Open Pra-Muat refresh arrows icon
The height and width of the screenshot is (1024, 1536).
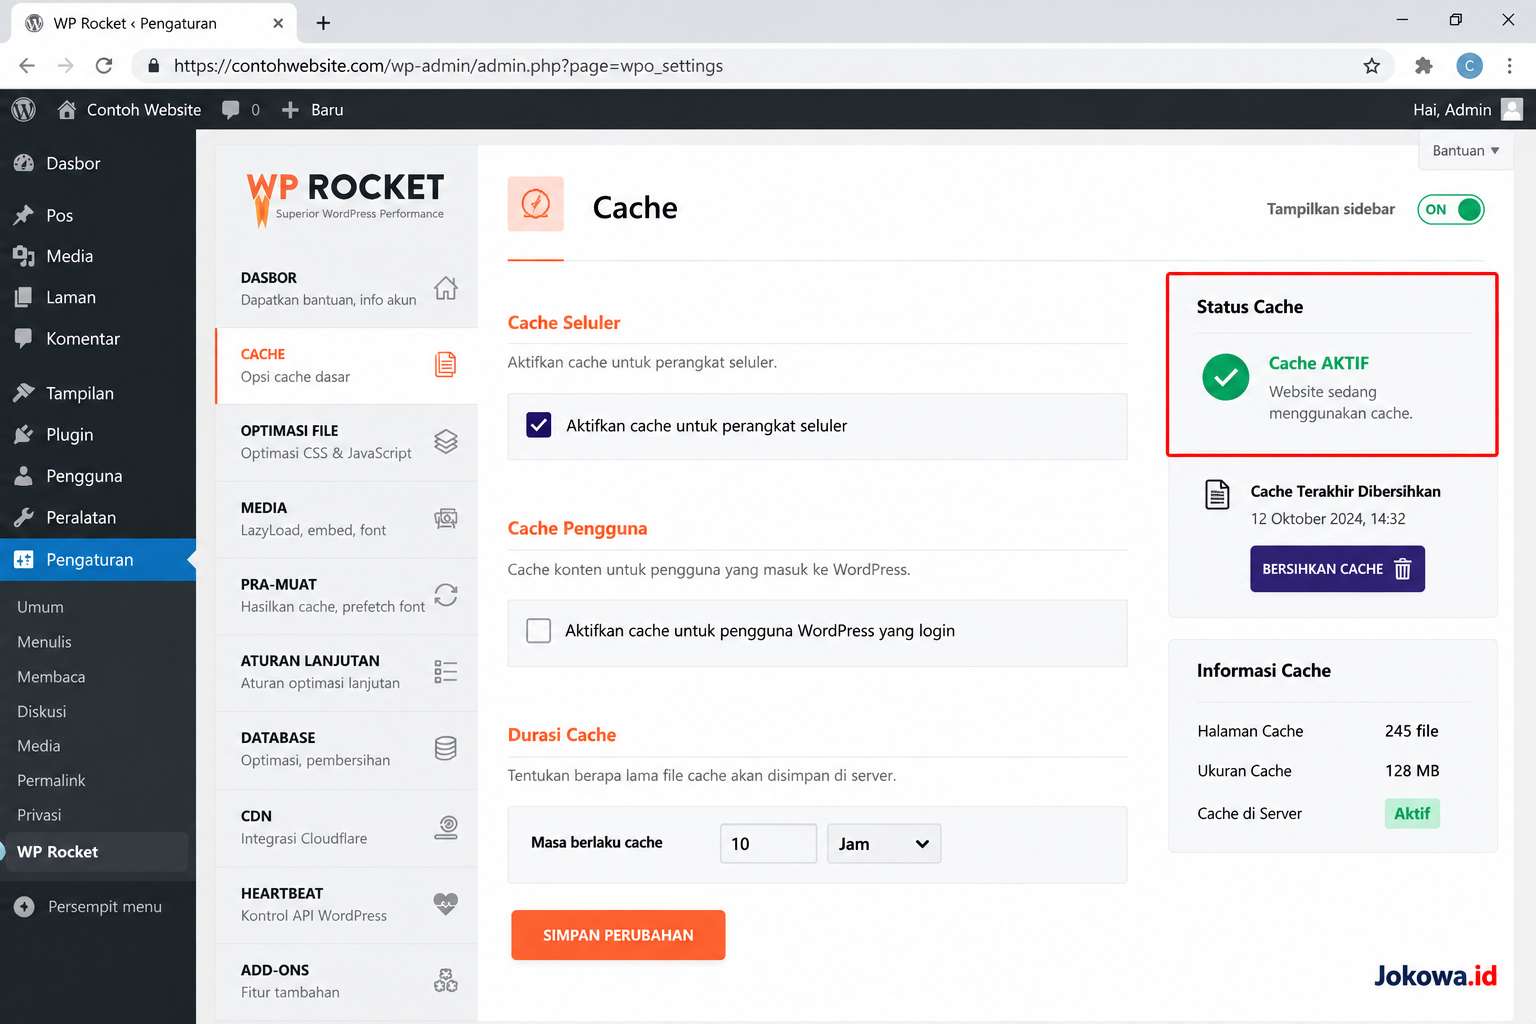pyautogui.click(x=446, y=595)
